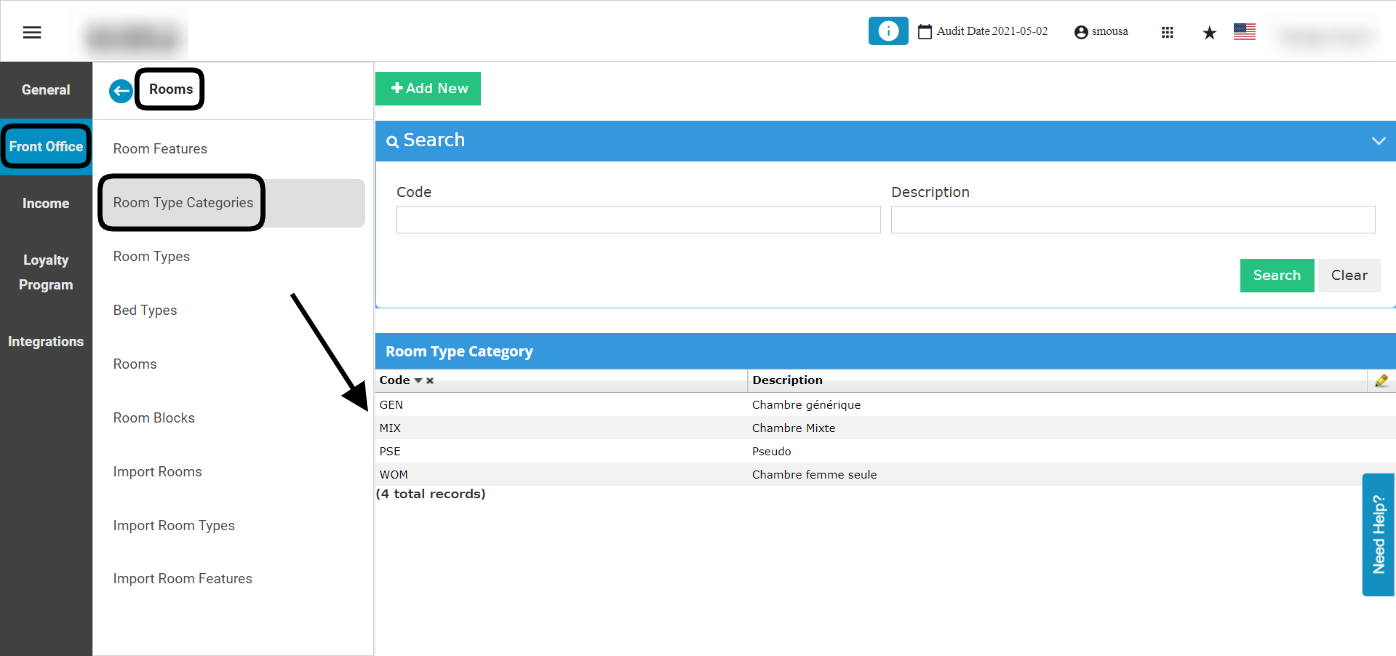This screenshot has width=1396, height=656.
Task: Open Room Blocks menu item
Action: [x=154, y=418]
